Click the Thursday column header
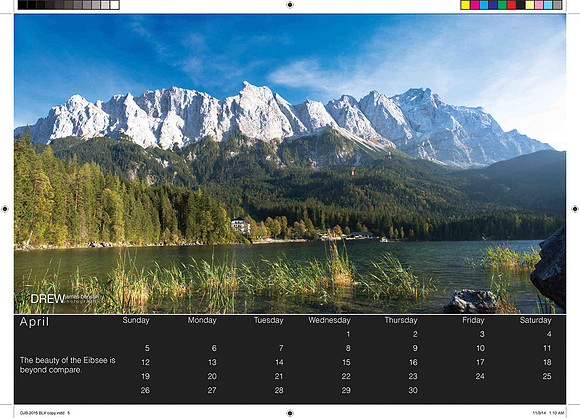The height and width of the screenshot is (418, 580). pyautogui.click(x=401, y=320)
